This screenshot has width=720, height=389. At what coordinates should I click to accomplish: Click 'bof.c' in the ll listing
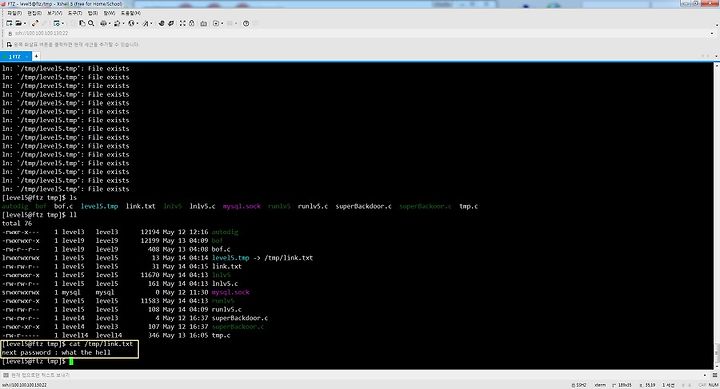pos(221,249)
